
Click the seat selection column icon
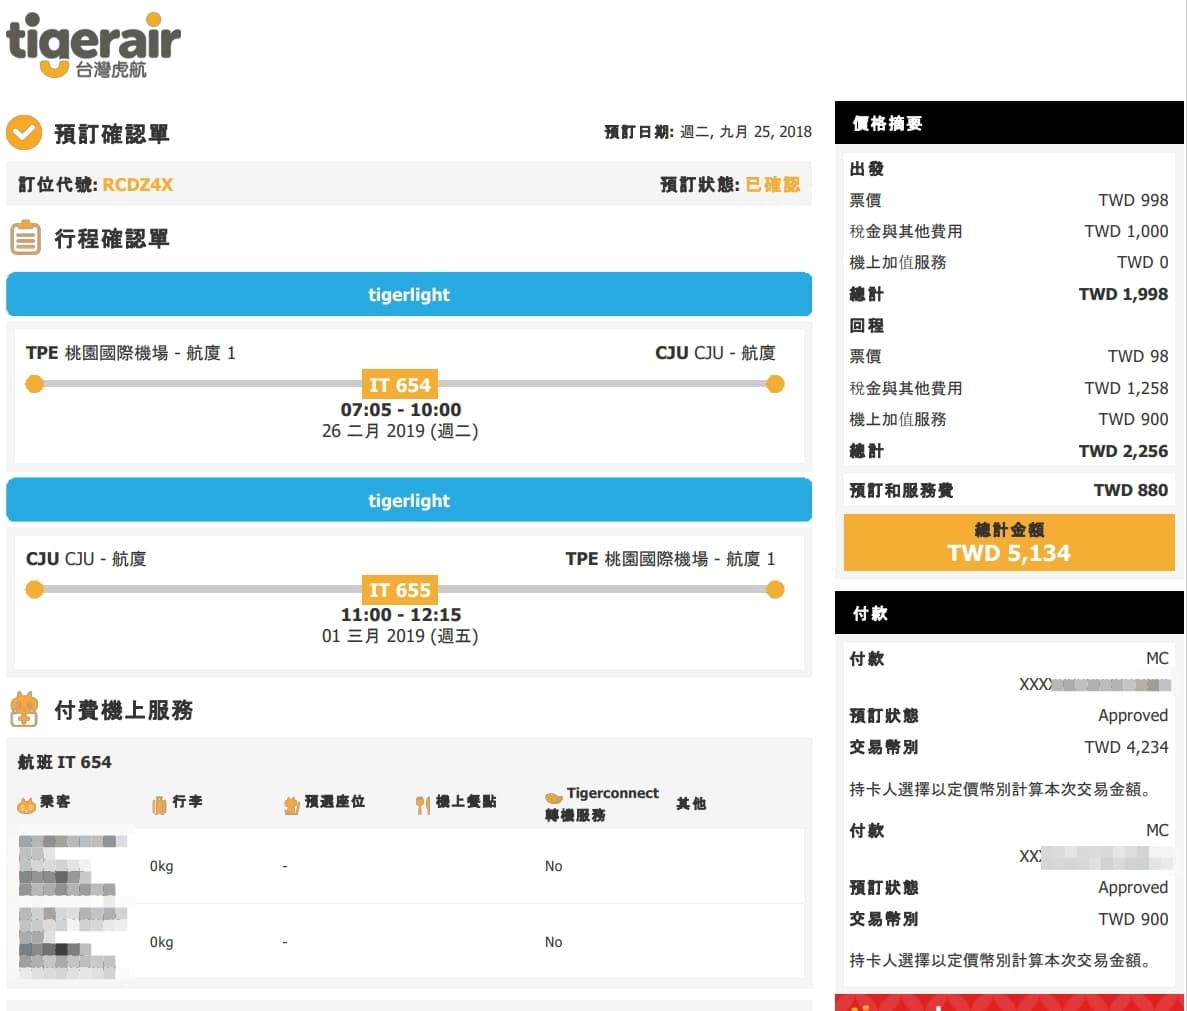click(291, 805)
